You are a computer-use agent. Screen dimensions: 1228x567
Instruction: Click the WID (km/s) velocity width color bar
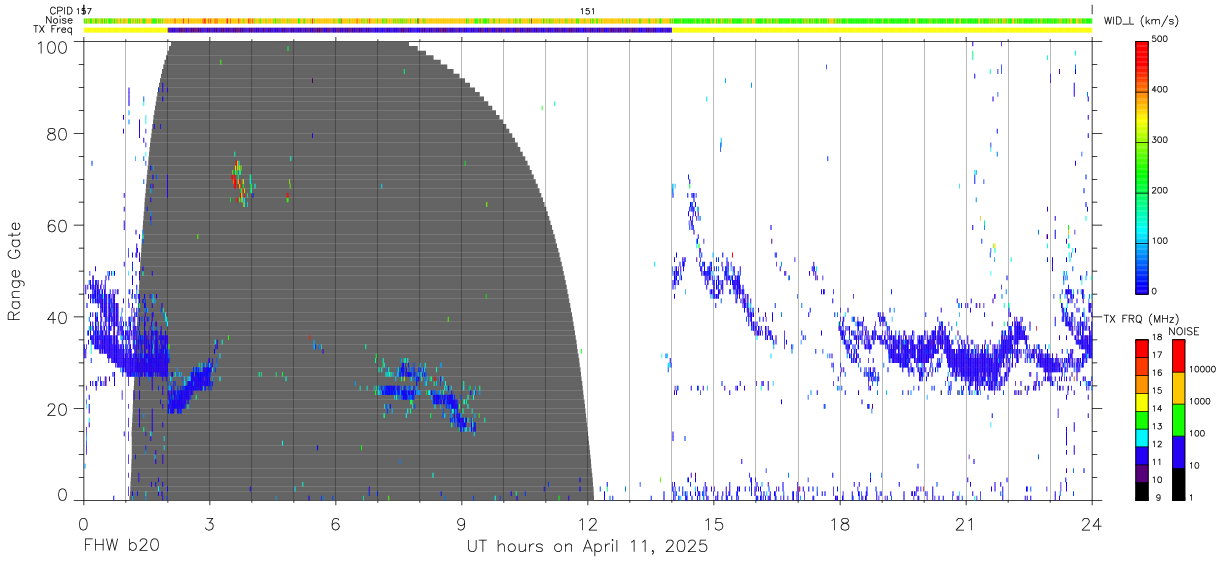pos(1142,166)
